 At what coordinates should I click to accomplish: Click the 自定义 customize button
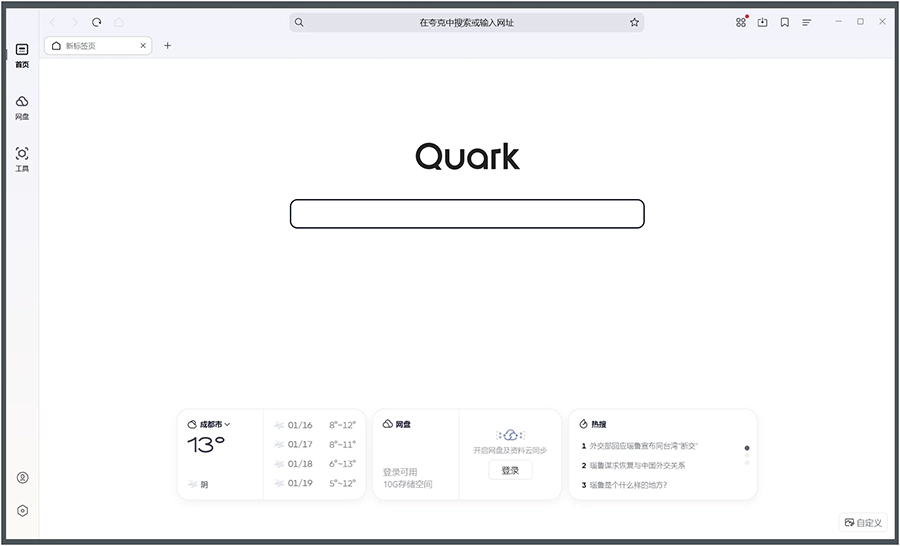point(863,522)
